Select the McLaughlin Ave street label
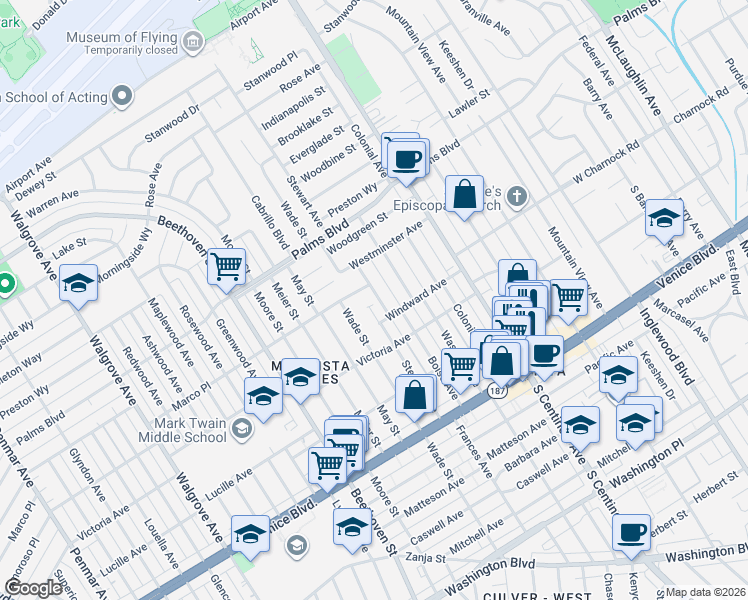Viewport: 748px width, 600px height. coord(634,75)
